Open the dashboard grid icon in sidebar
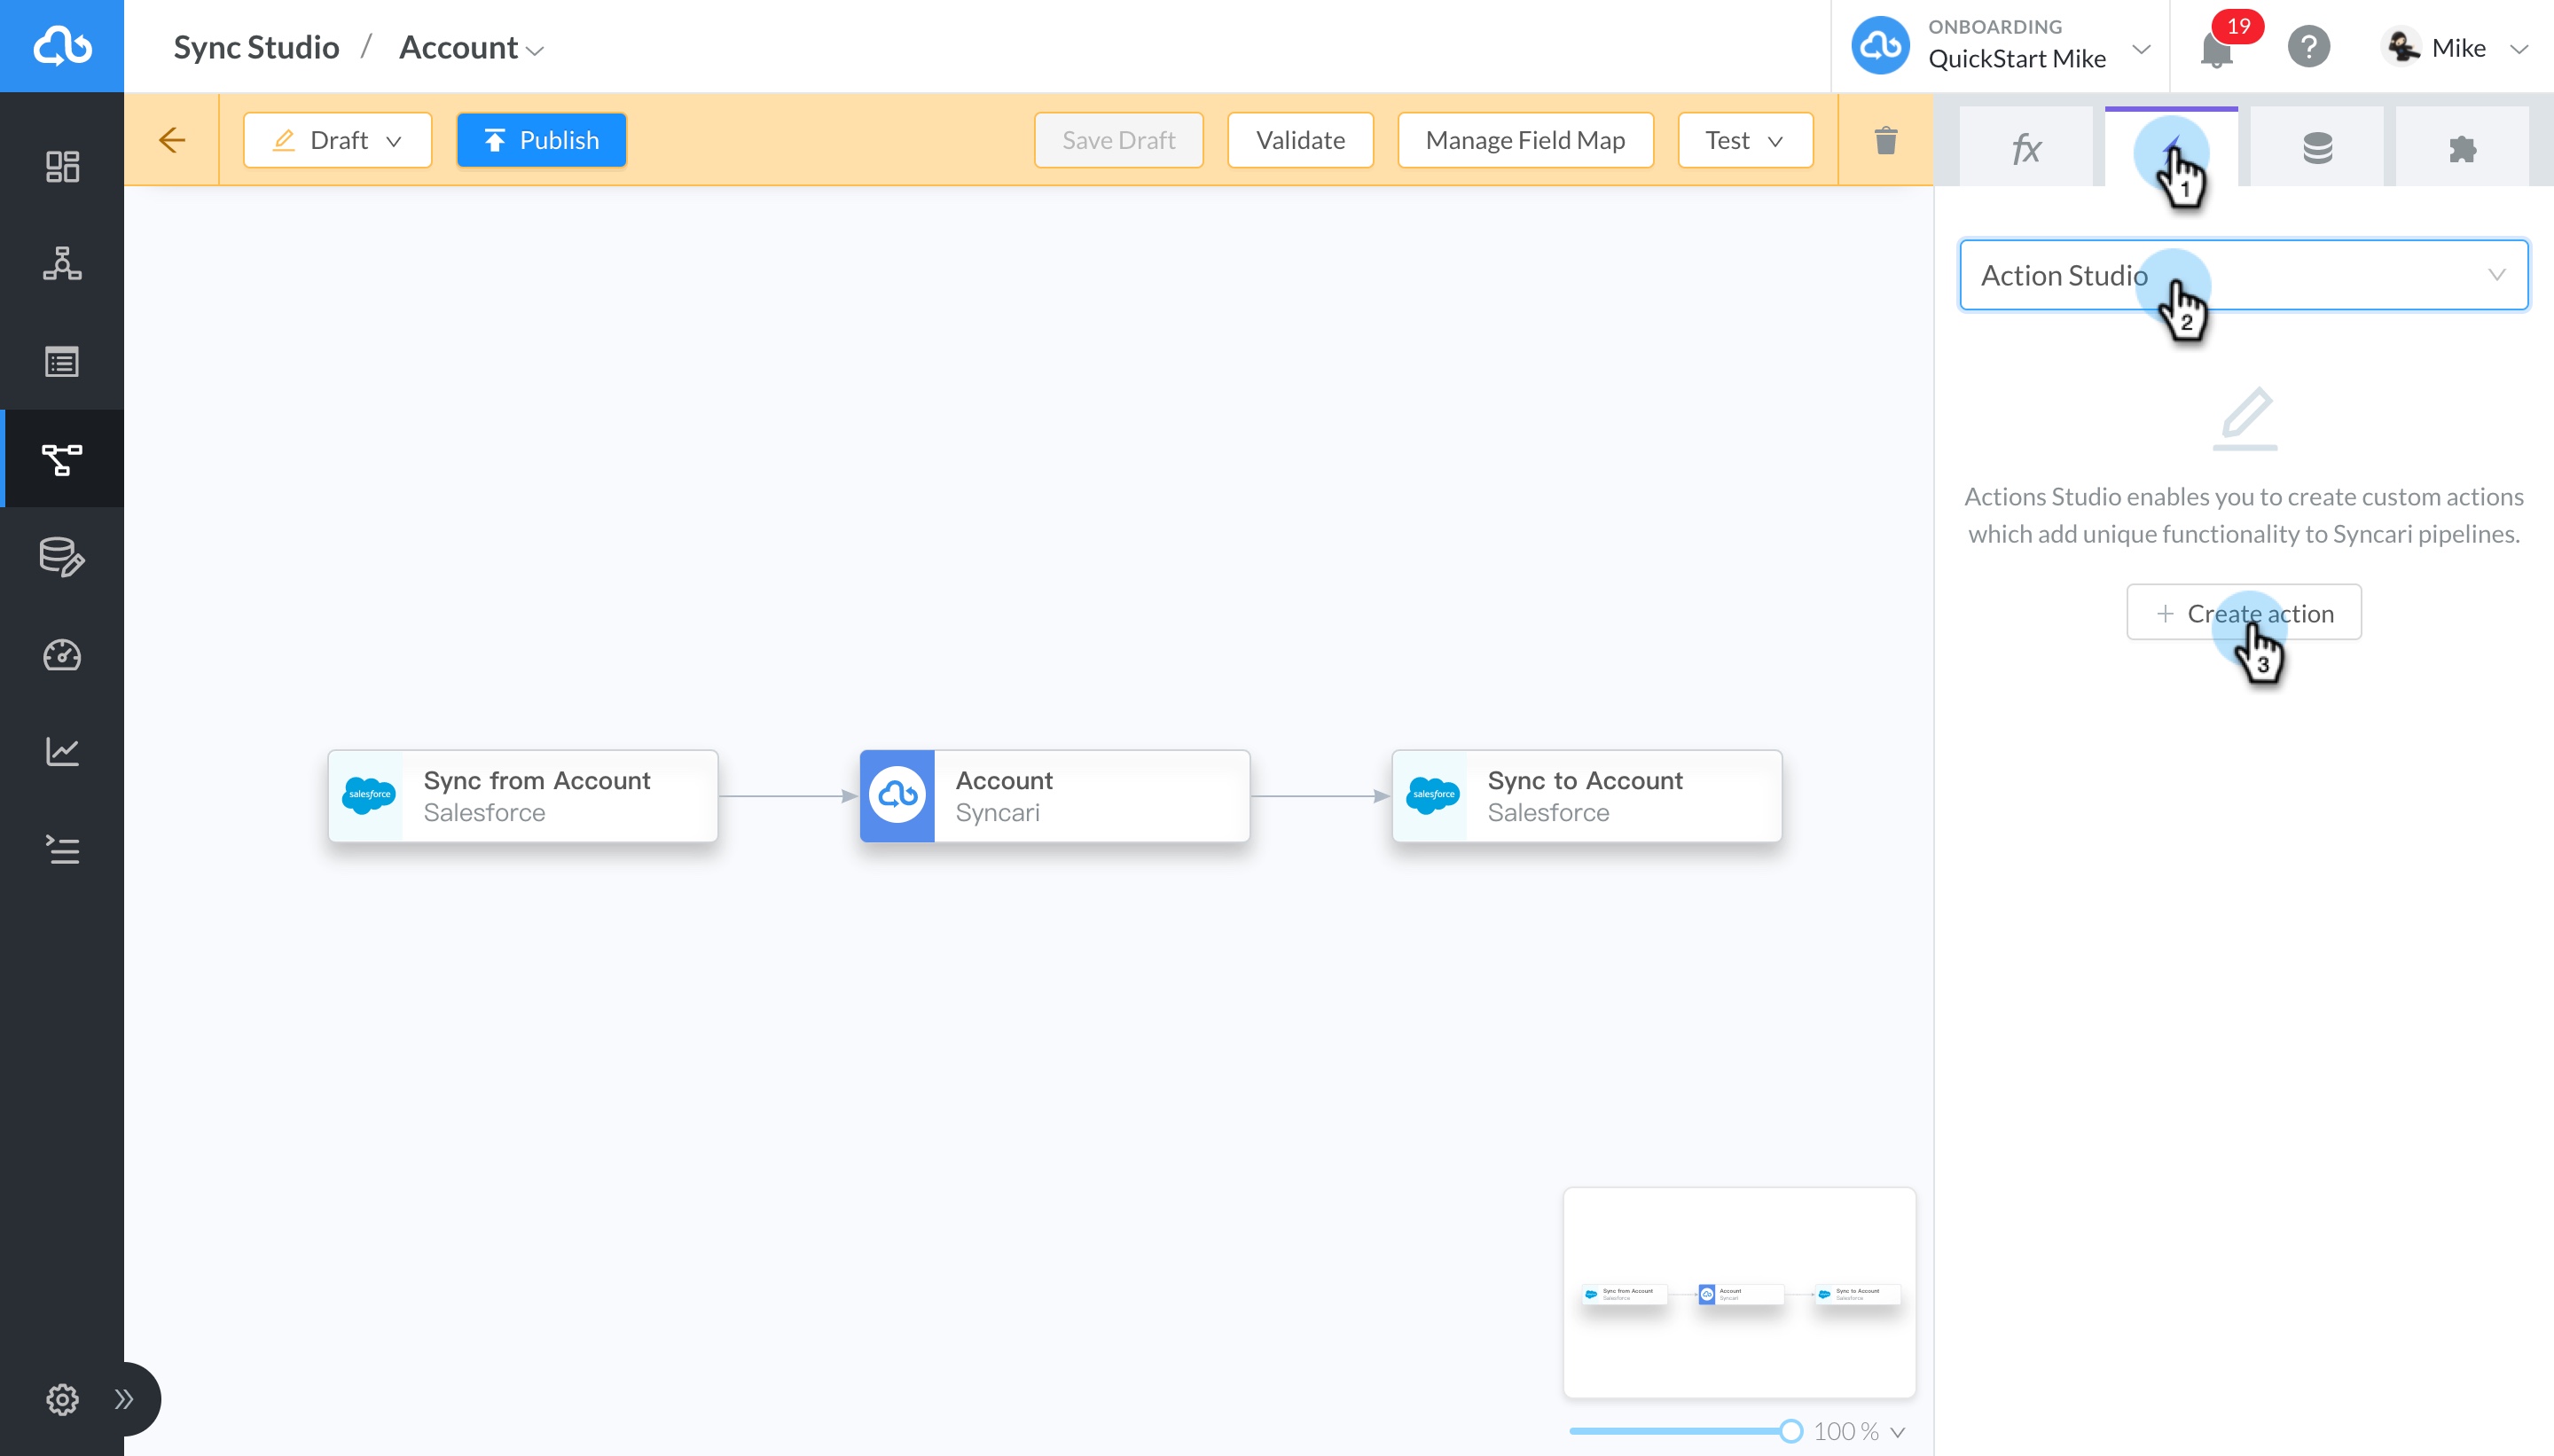Screen dimensions: 2554x1456 (x=62, y=166)
